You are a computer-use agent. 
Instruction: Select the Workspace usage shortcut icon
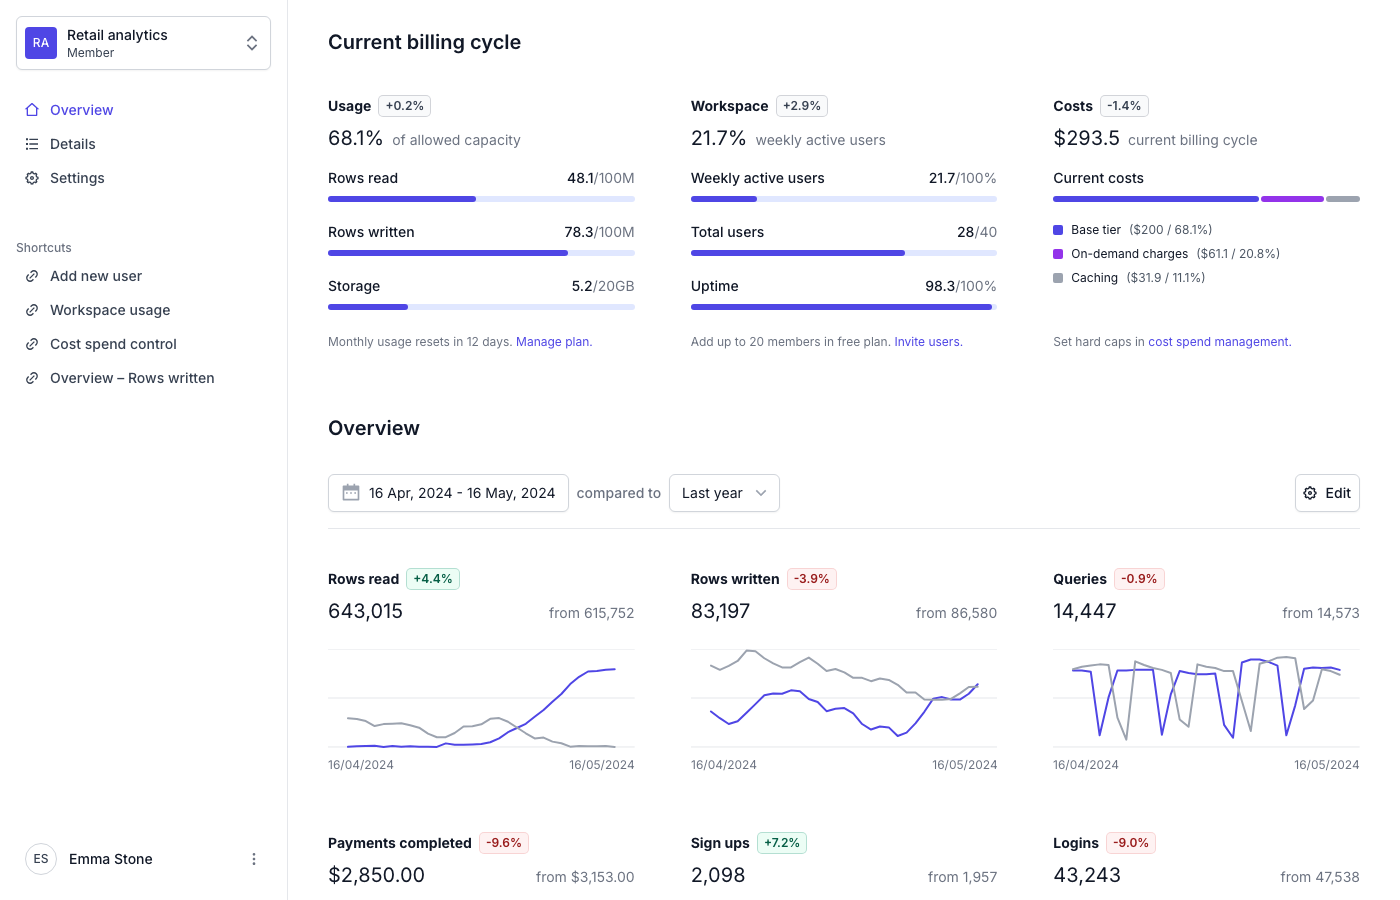33,310
